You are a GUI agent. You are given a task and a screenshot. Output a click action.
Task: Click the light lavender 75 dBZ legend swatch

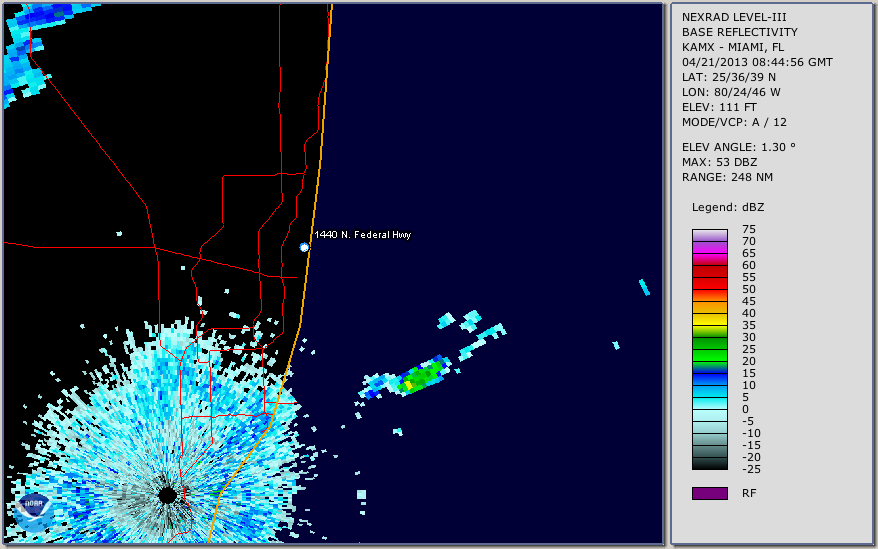tap(709, 235)
